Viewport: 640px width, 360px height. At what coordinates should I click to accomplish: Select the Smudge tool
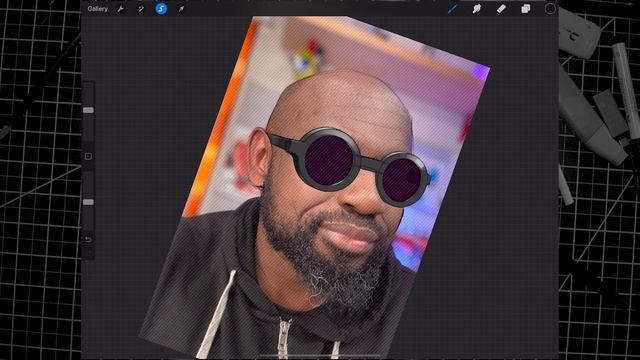(x=476, y=9)
